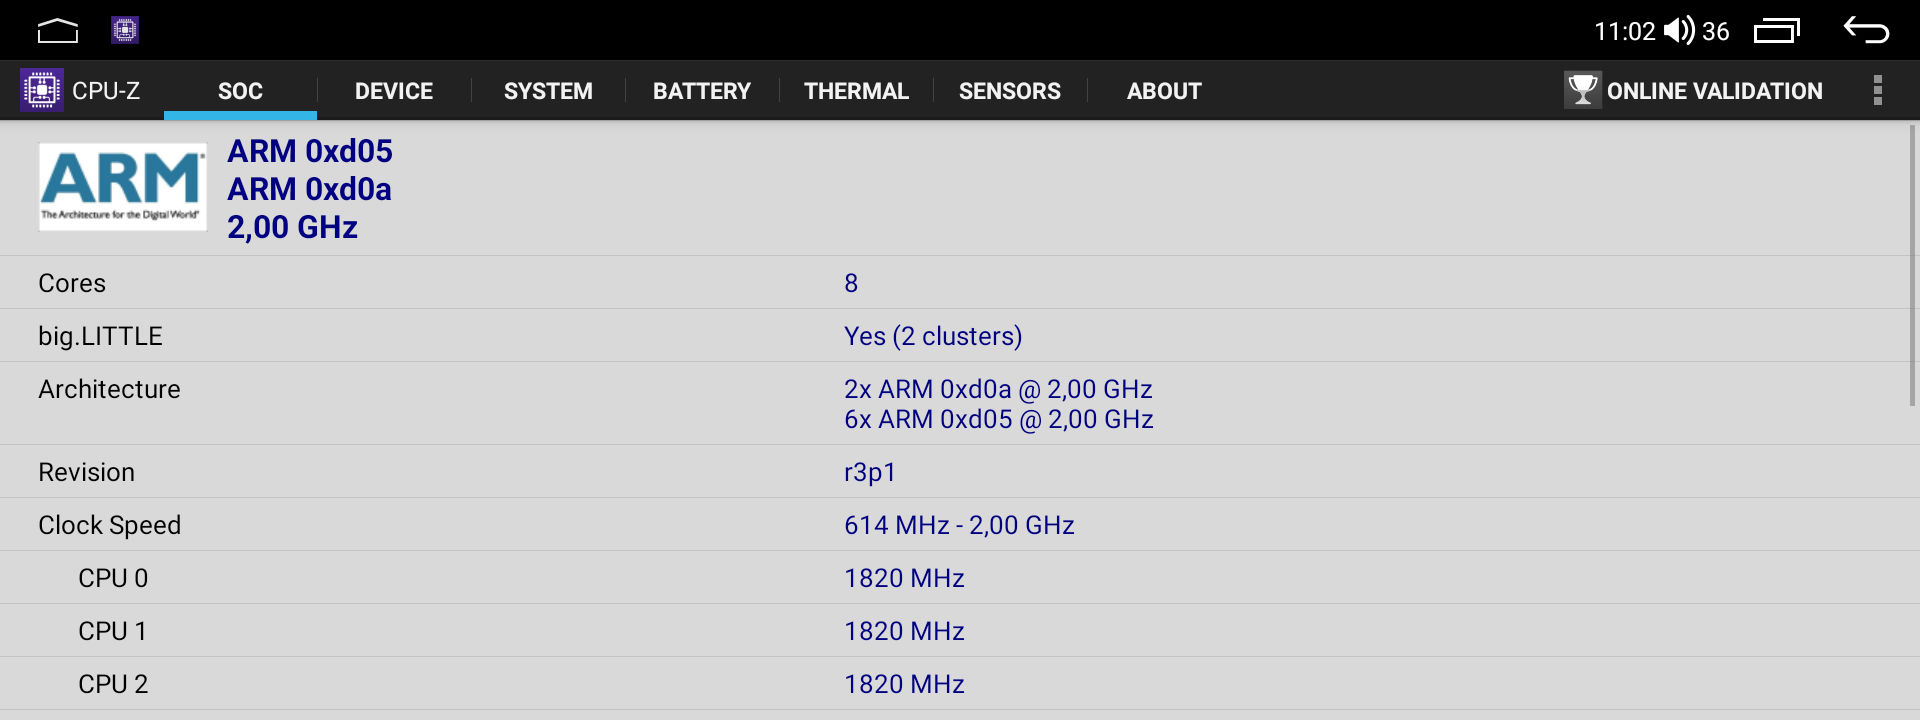Open the three-dot overflow menu
The height and width of the screenshot is (720, 1920).
click(1878, 90)
